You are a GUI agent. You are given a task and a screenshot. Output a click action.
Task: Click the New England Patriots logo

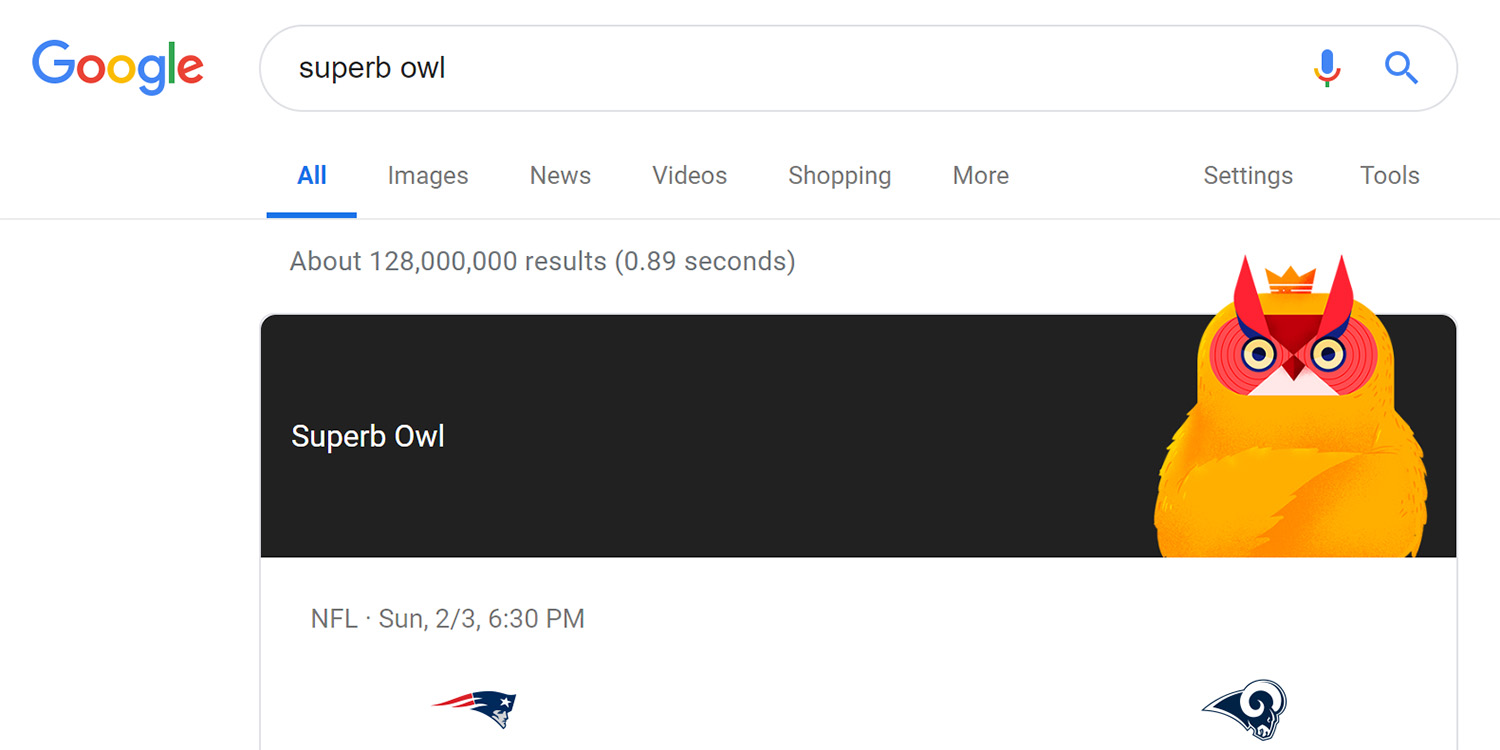[x=475, y=708]
